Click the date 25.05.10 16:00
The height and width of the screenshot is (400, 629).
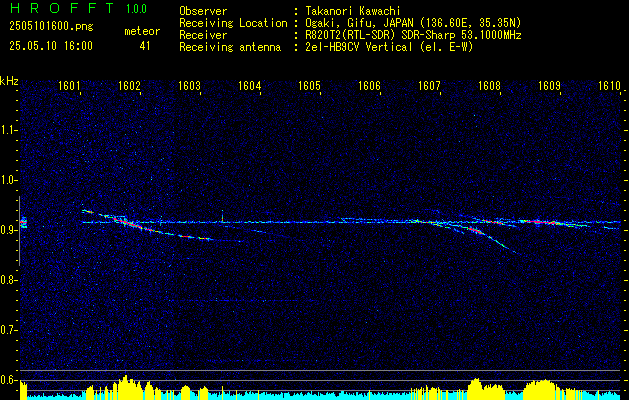(51, 46)
